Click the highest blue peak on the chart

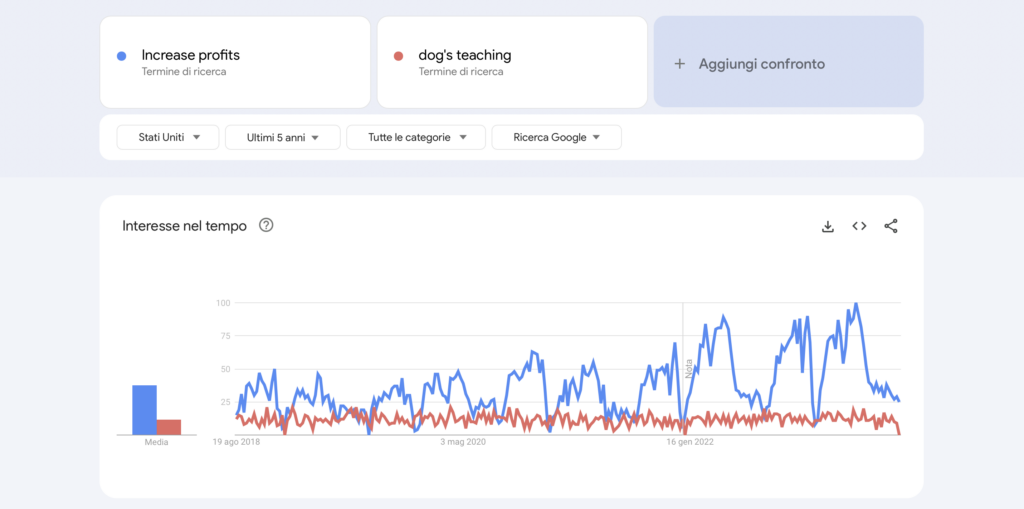click(x=856, y=304)
